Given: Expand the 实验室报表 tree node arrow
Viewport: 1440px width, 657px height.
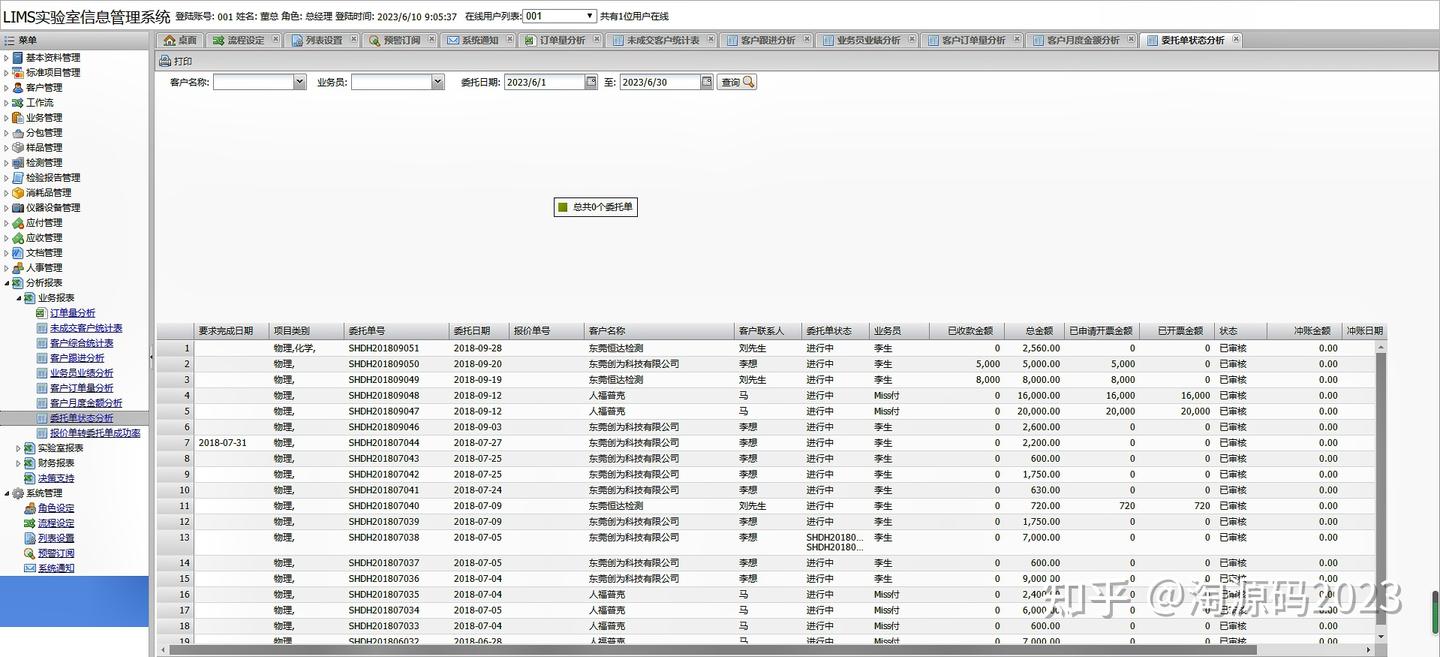Looking at the screenshot, I should point(18,448).
